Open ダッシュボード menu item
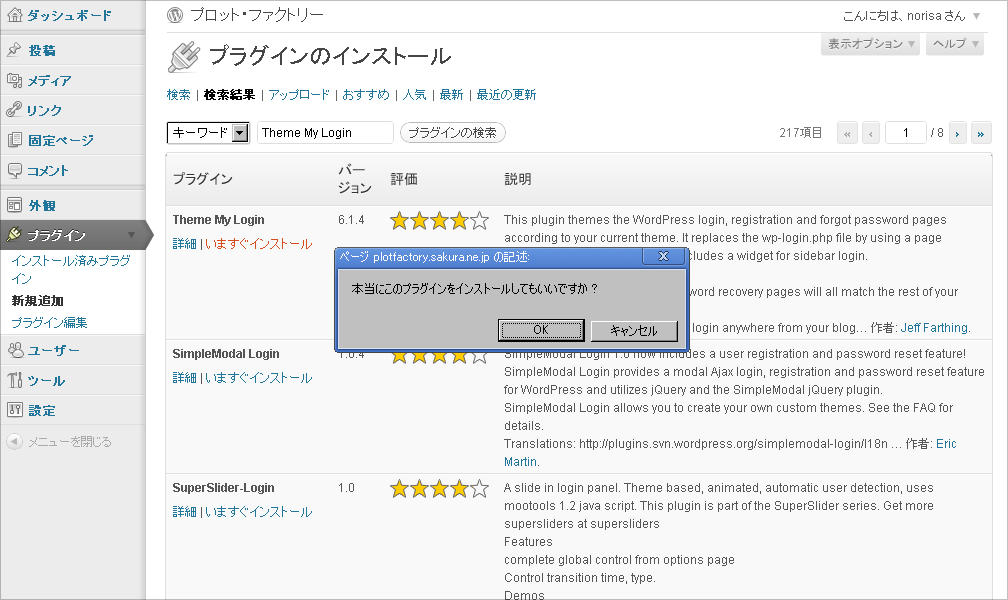Viewport: 1008px width, 600px height. (x=69, y=15)
